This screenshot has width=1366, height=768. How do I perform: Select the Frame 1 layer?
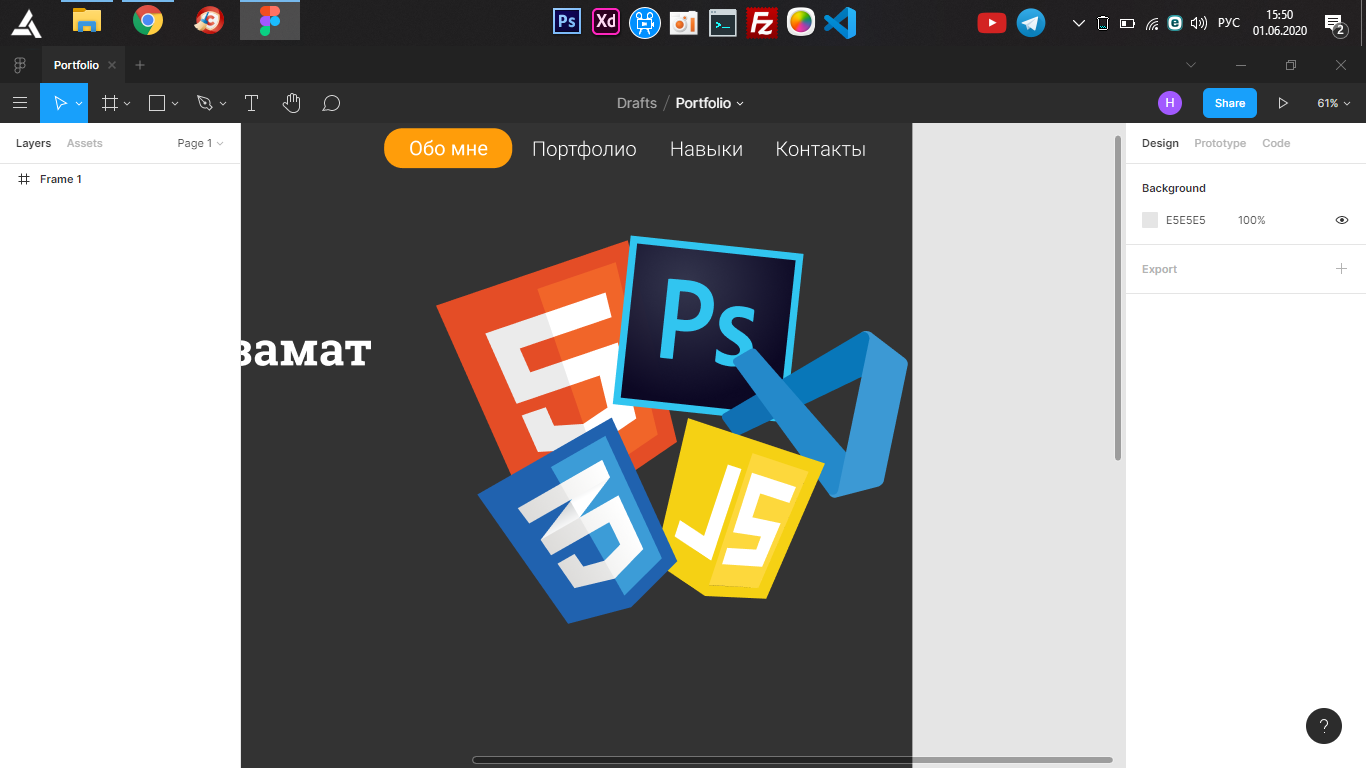[x=61, y=179]
